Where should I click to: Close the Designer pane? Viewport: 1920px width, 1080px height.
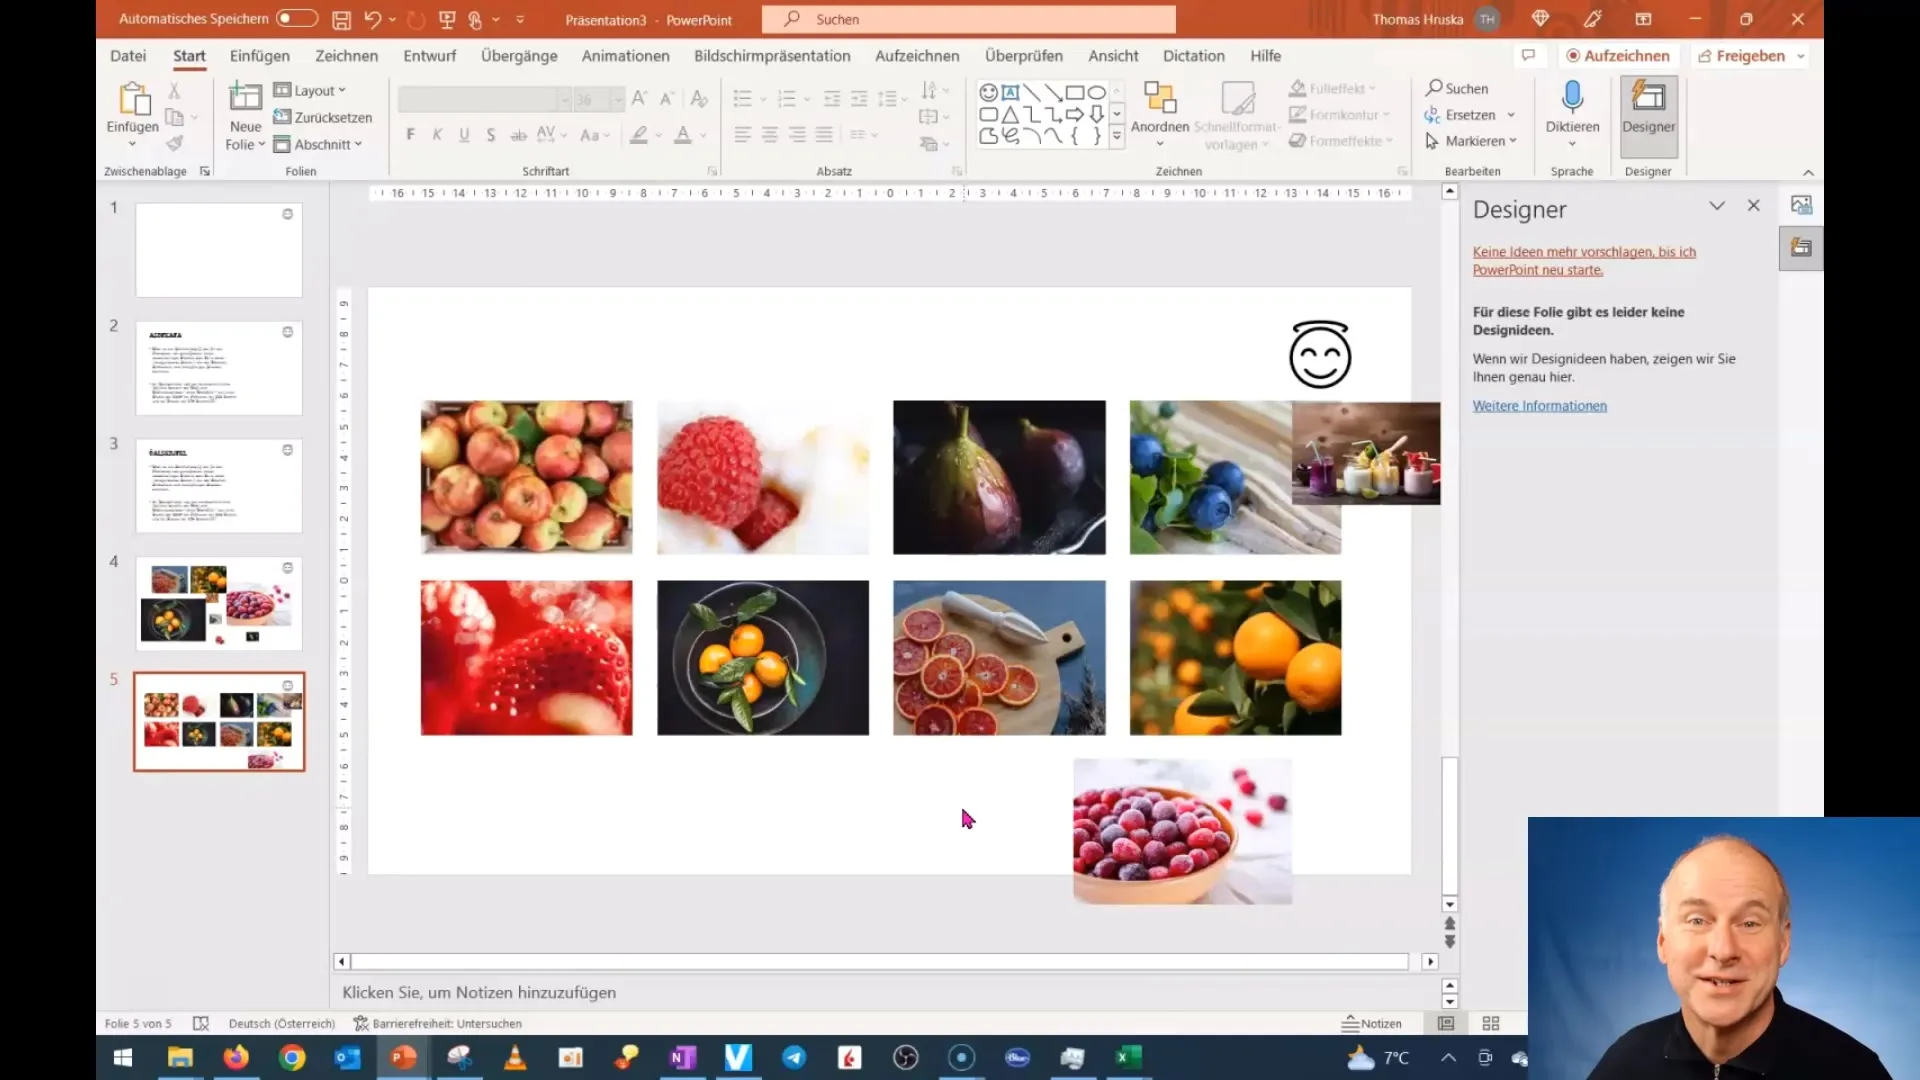tap(1753, 205)
